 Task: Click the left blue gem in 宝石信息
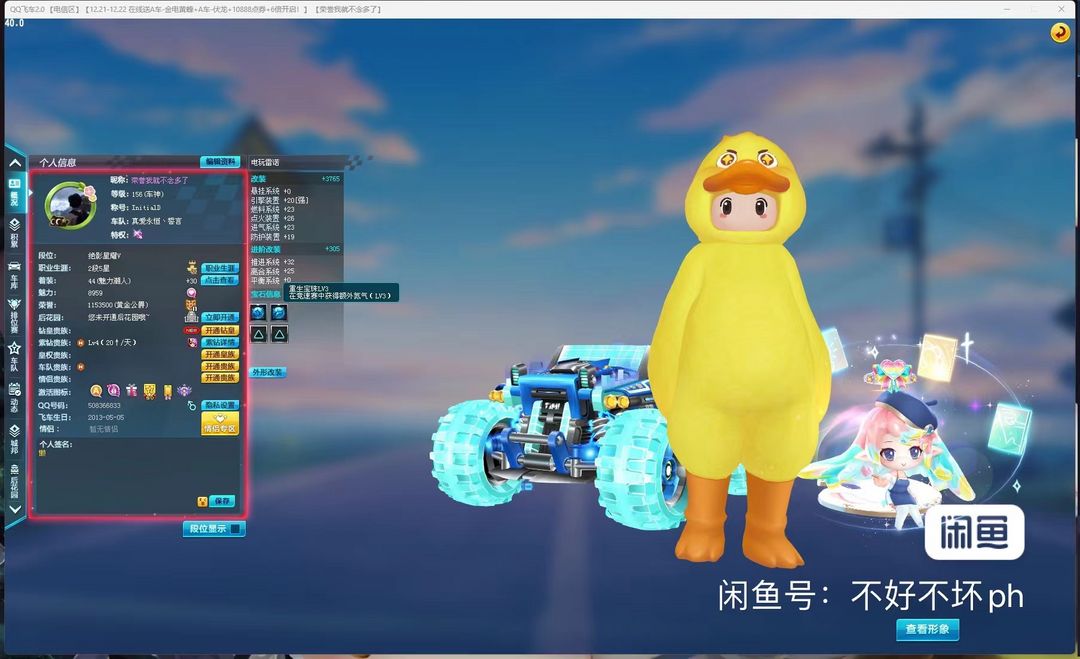[258, 313]
